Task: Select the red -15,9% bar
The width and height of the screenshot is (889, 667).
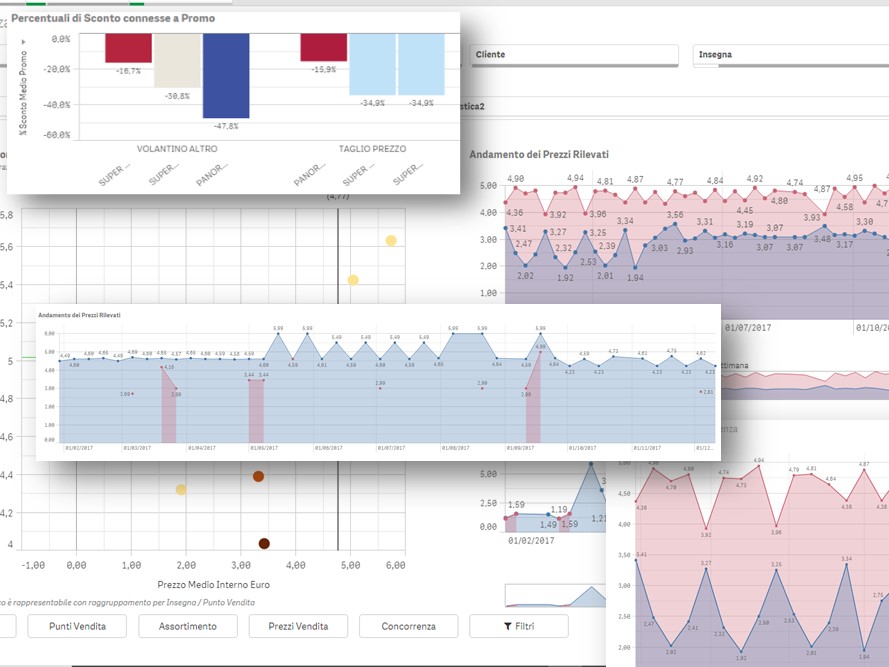Action: [x=324, y=48]
